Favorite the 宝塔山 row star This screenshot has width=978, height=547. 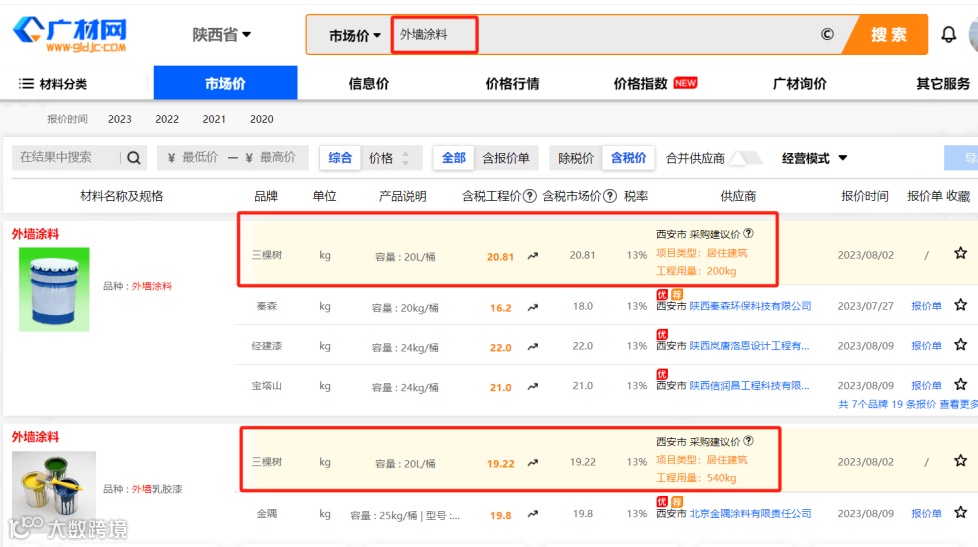pyautogui.click(x=960, y=384)
